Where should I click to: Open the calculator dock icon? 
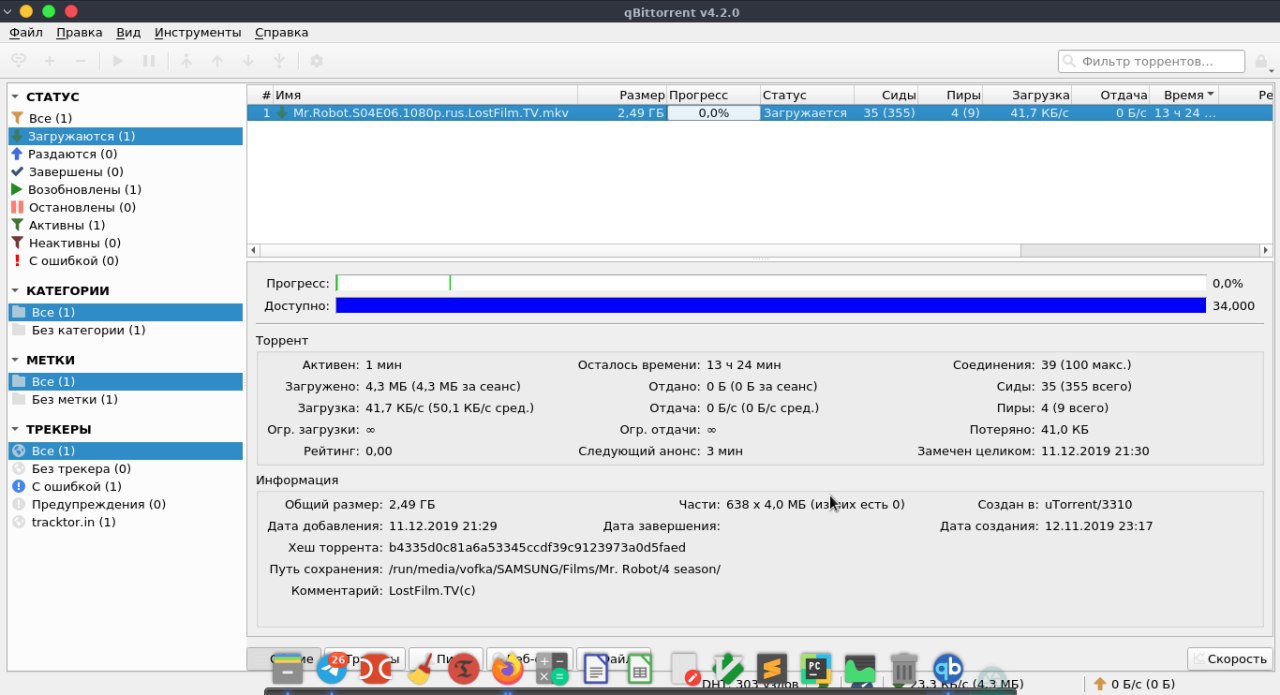point(552,668)
